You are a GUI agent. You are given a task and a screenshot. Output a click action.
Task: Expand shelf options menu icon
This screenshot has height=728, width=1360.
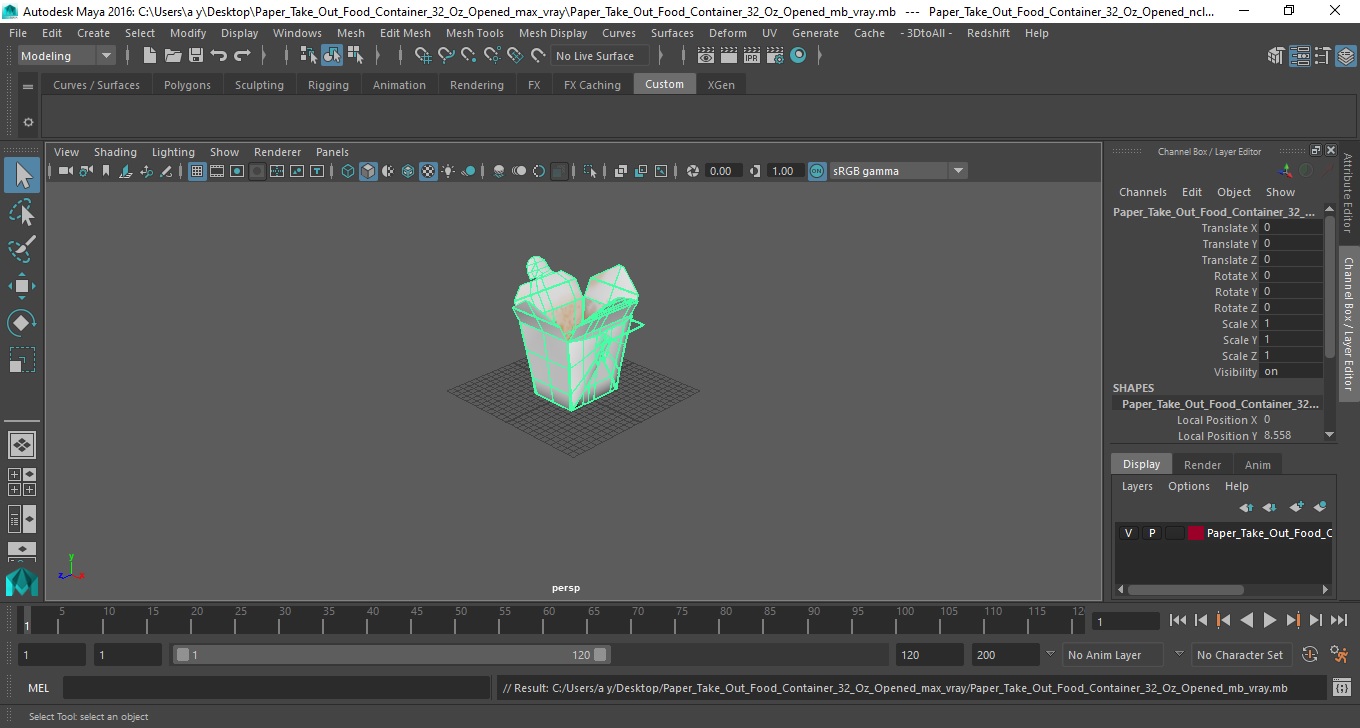28,86
